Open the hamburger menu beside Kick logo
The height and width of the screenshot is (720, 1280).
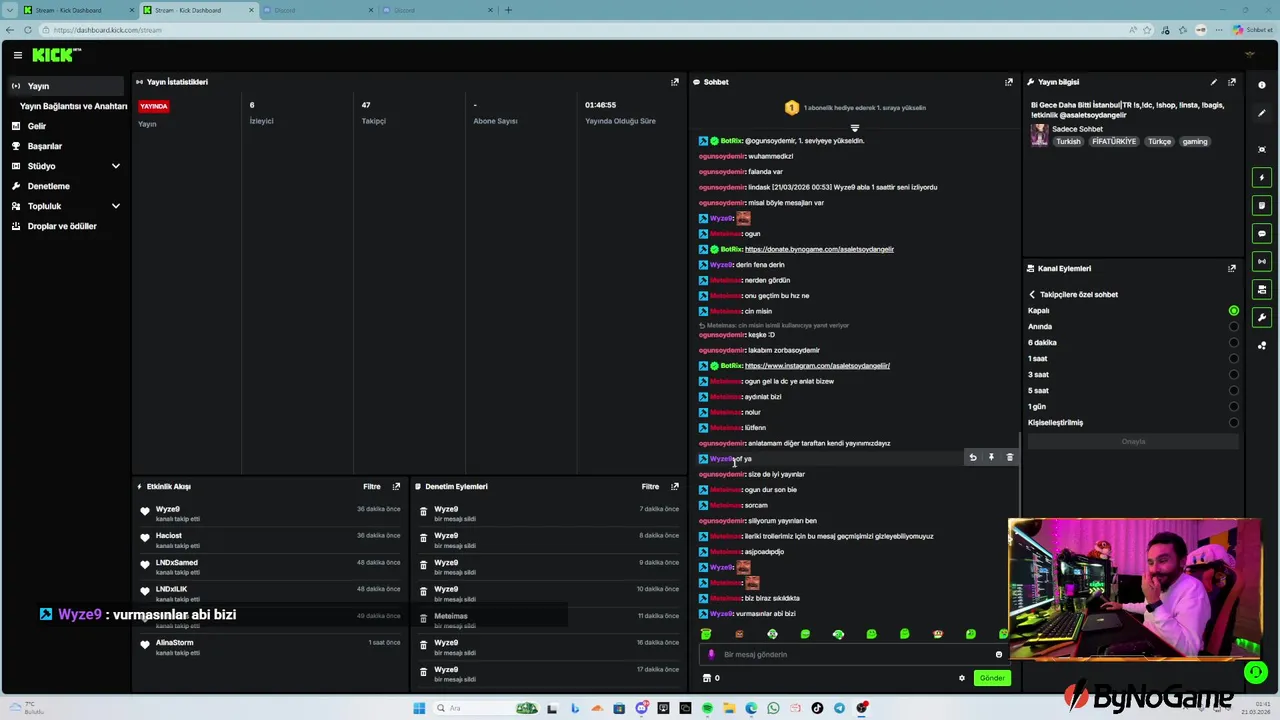coord(17,55)
